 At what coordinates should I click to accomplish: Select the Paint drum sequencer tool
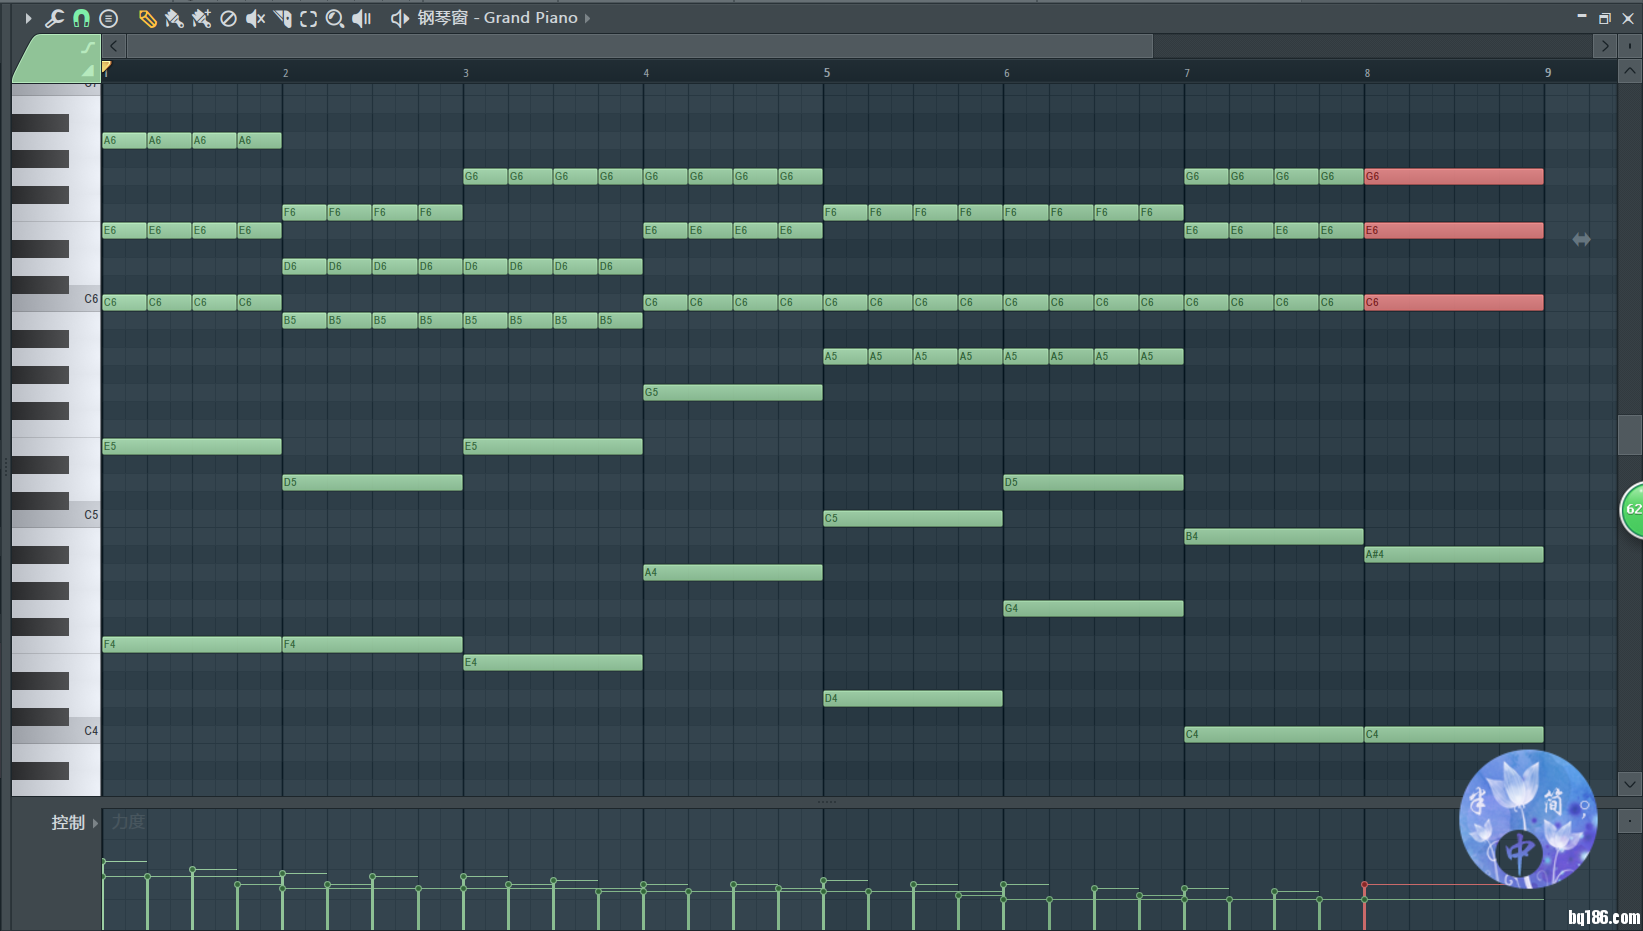[201, 18]
